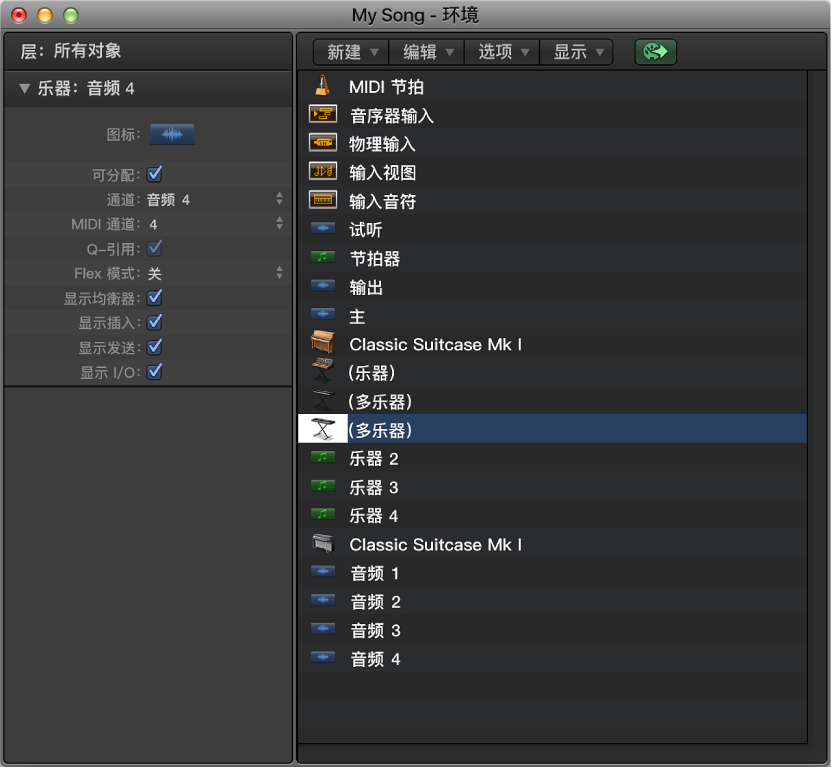Viewport: 832px width, 768px height.
Task: Open the 选项 menu
Action: (x=502, y=52)
